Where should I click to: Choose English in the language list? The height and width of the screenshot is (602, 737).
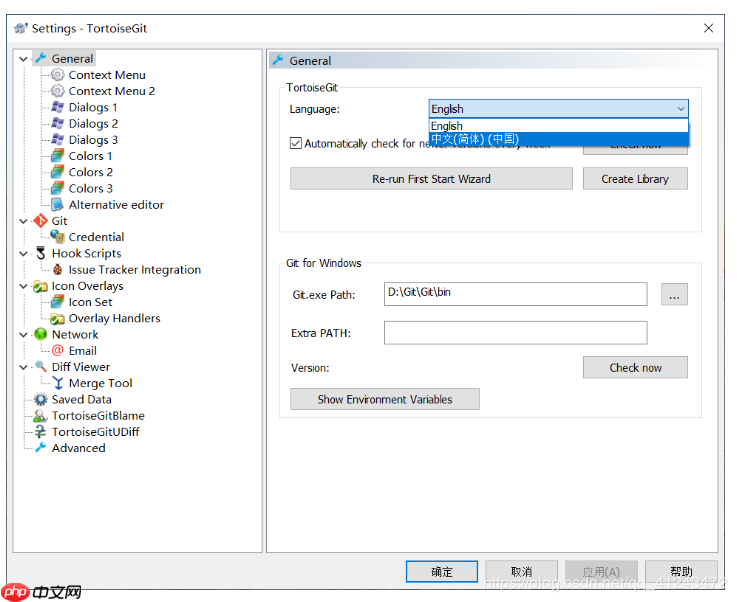(x=558, y=125)
